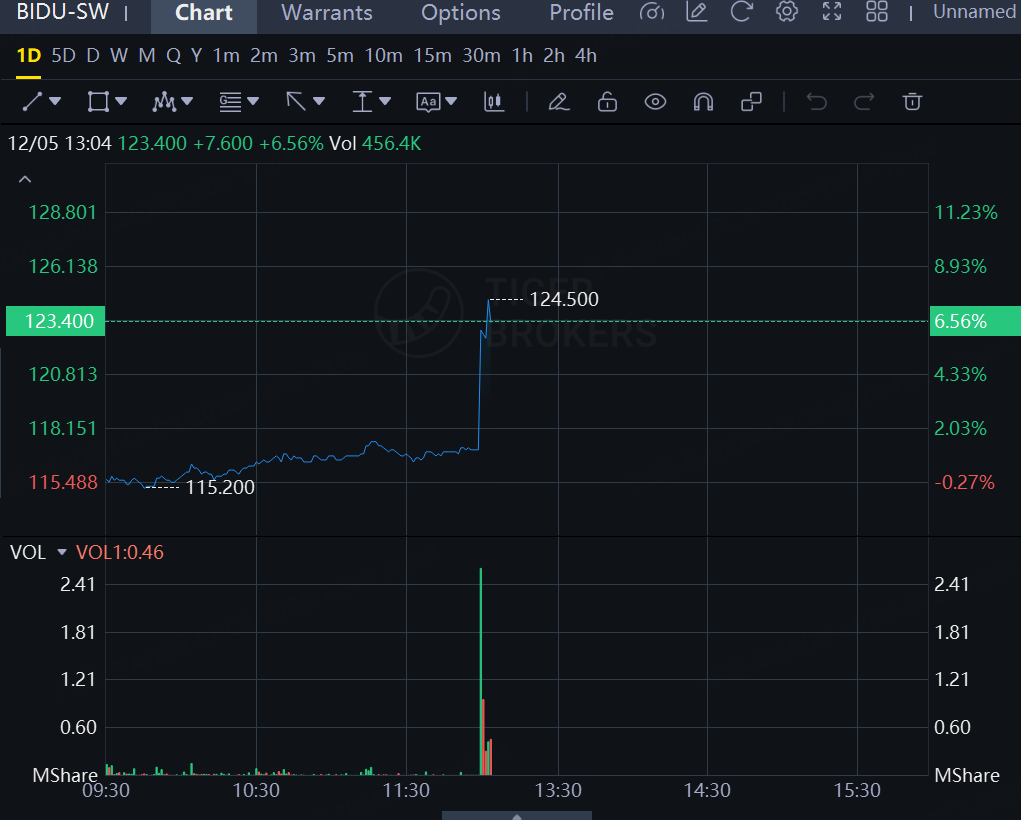Expand the text annotation dropdown arrow
1021x820 pixels.
coord(451,102)
